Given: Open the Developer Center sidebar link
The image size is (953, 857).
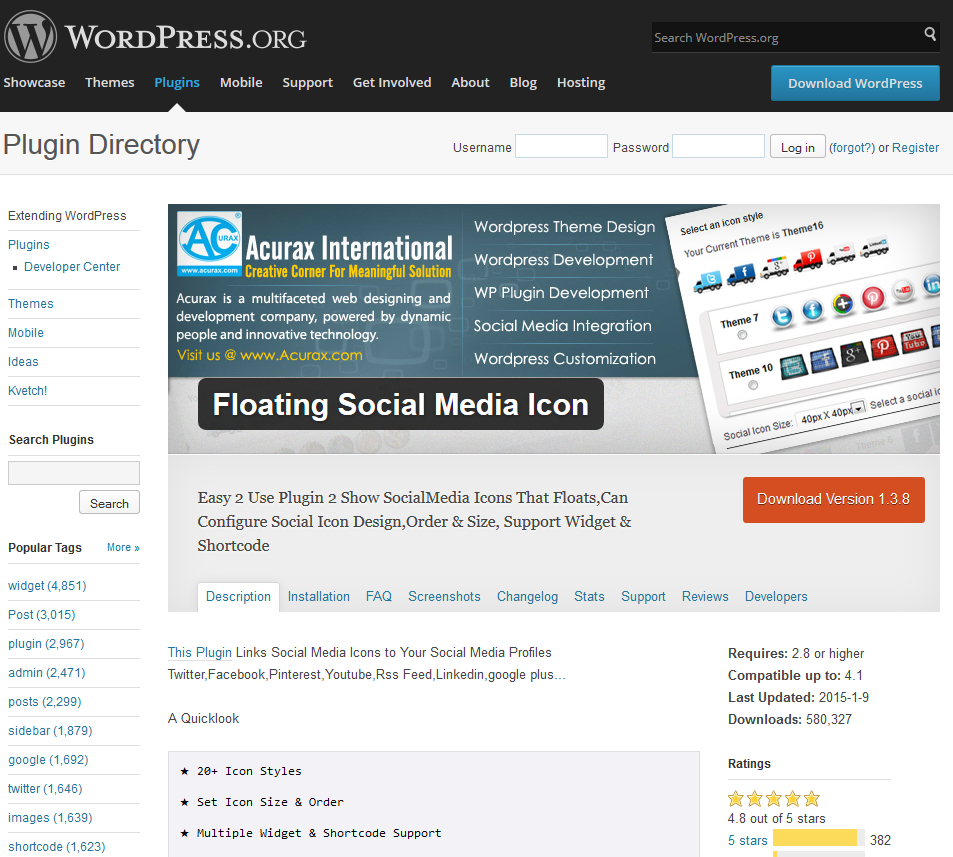Looking at the screenshot, I should pyautogui.click(x=72, y=267).
